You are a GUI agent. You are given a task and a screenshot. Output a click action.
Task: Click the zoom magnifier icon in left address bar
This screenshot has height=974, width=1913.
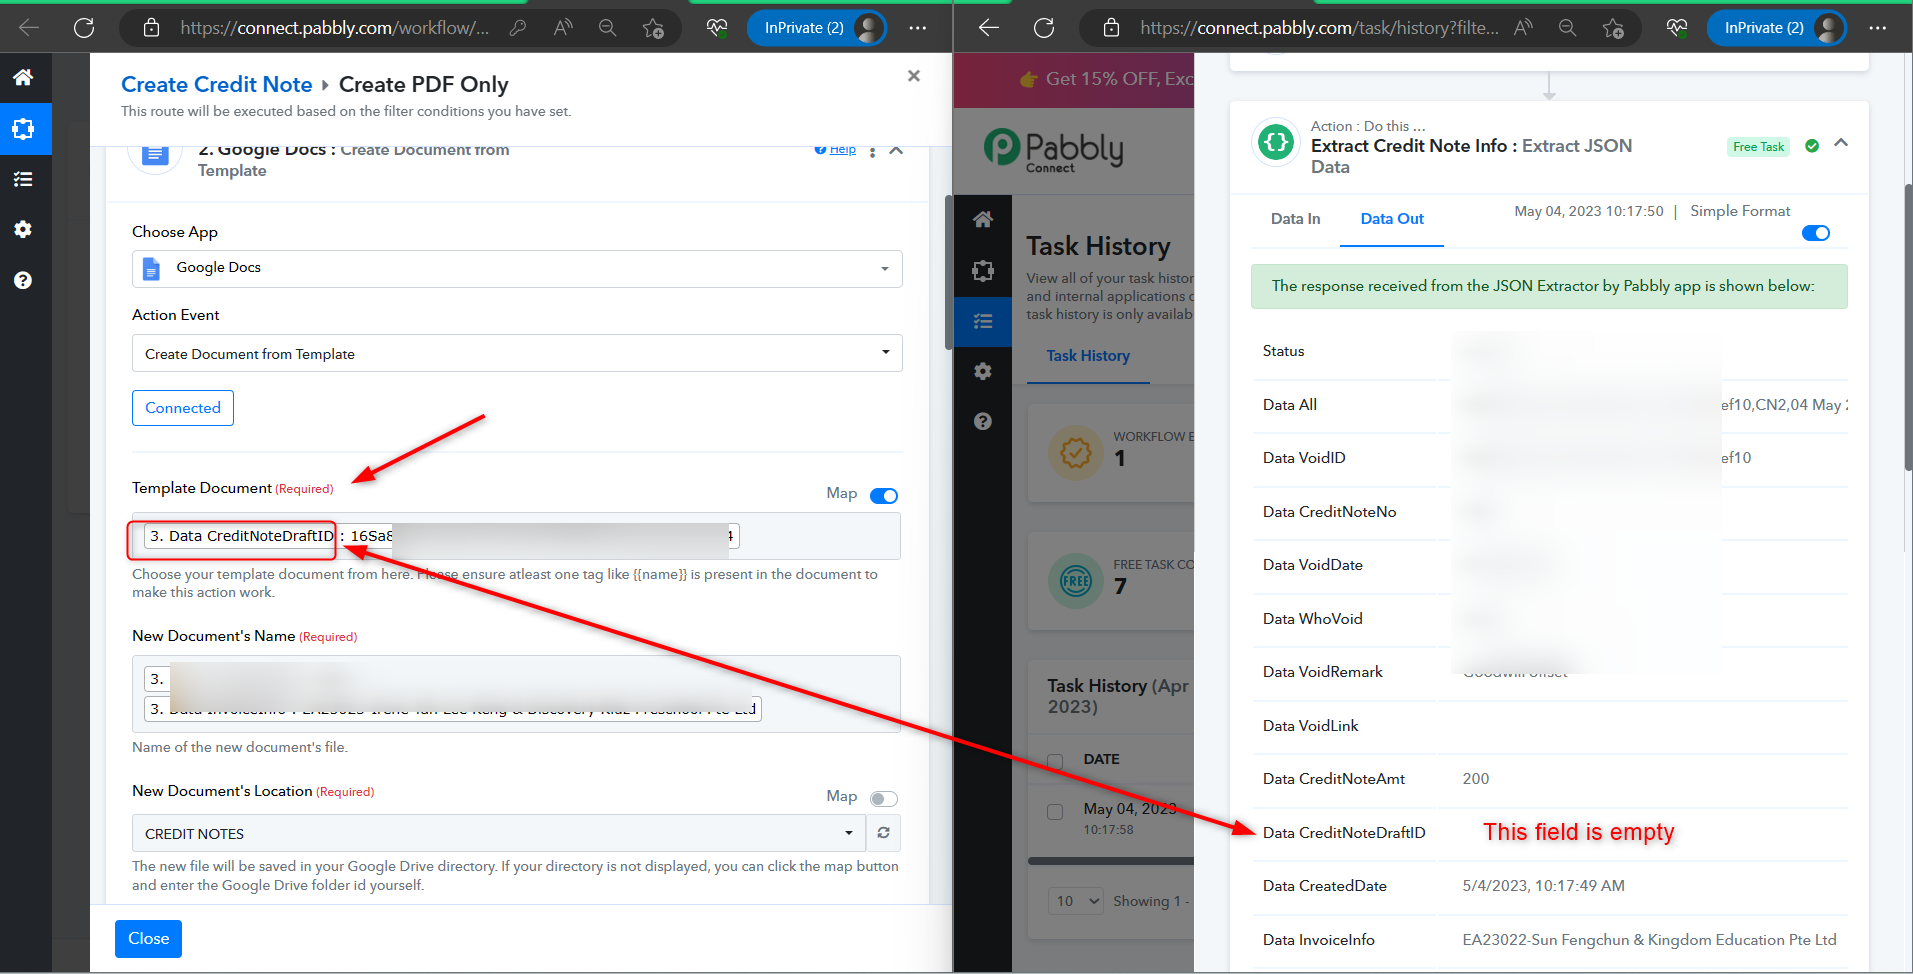[607, 28]
